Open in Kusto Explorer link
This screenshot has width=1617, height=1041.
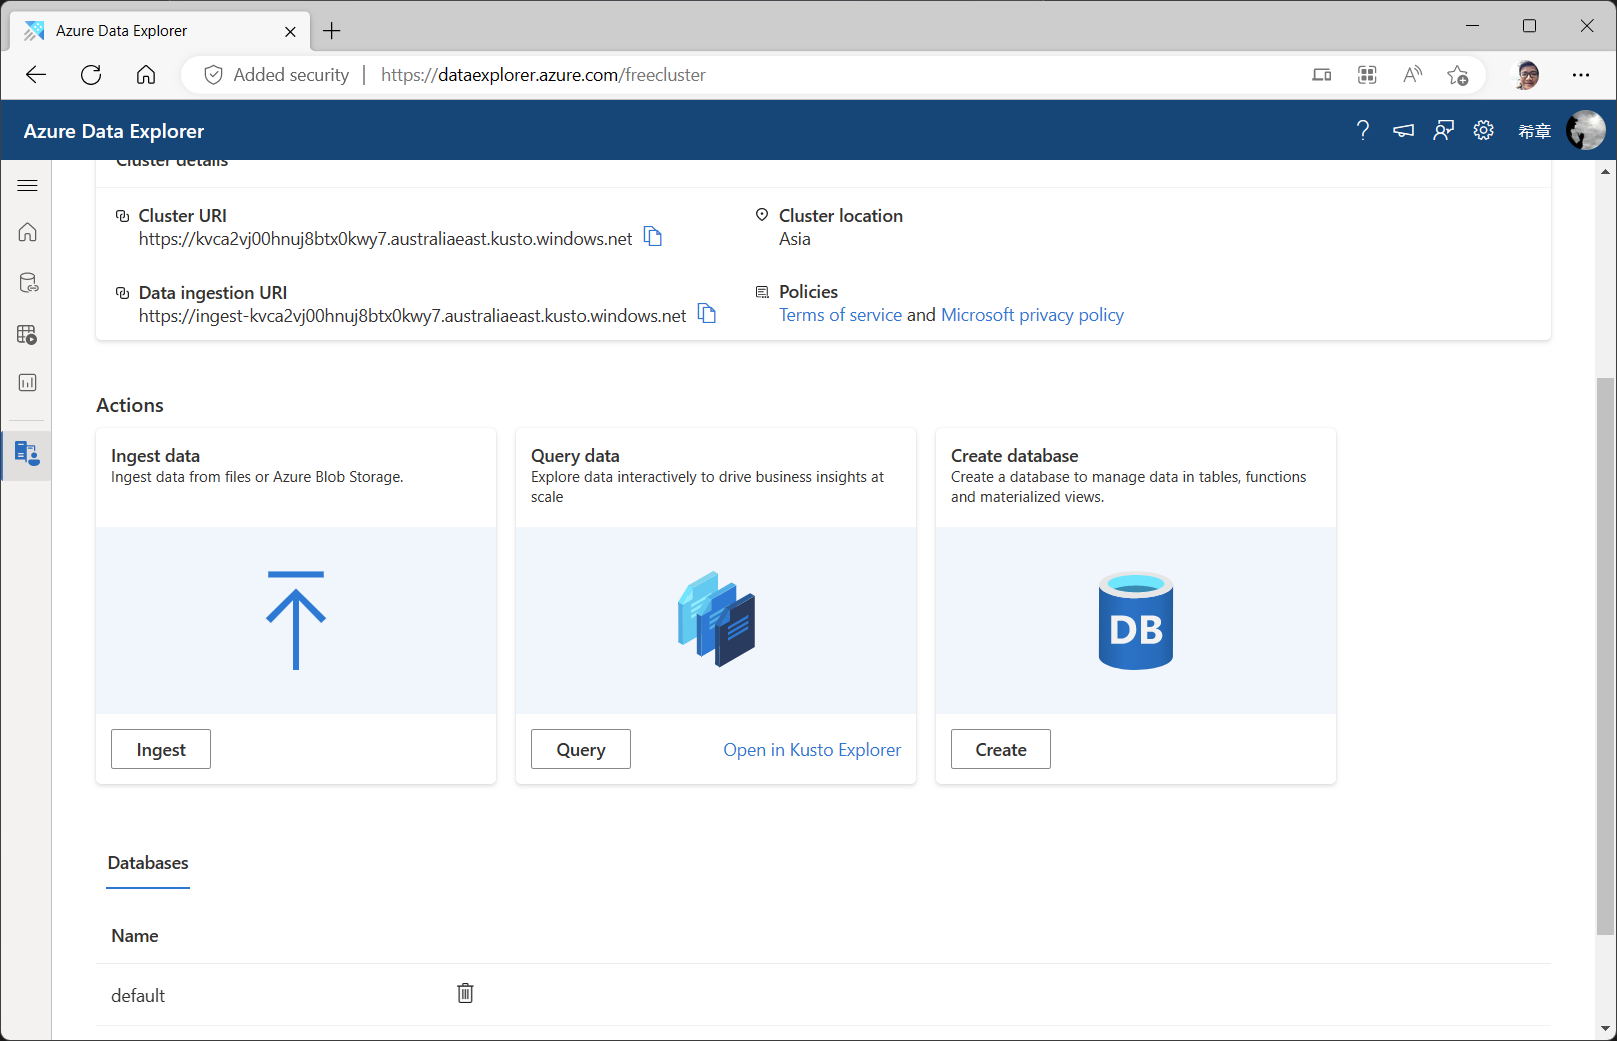[x=812, y=750]
